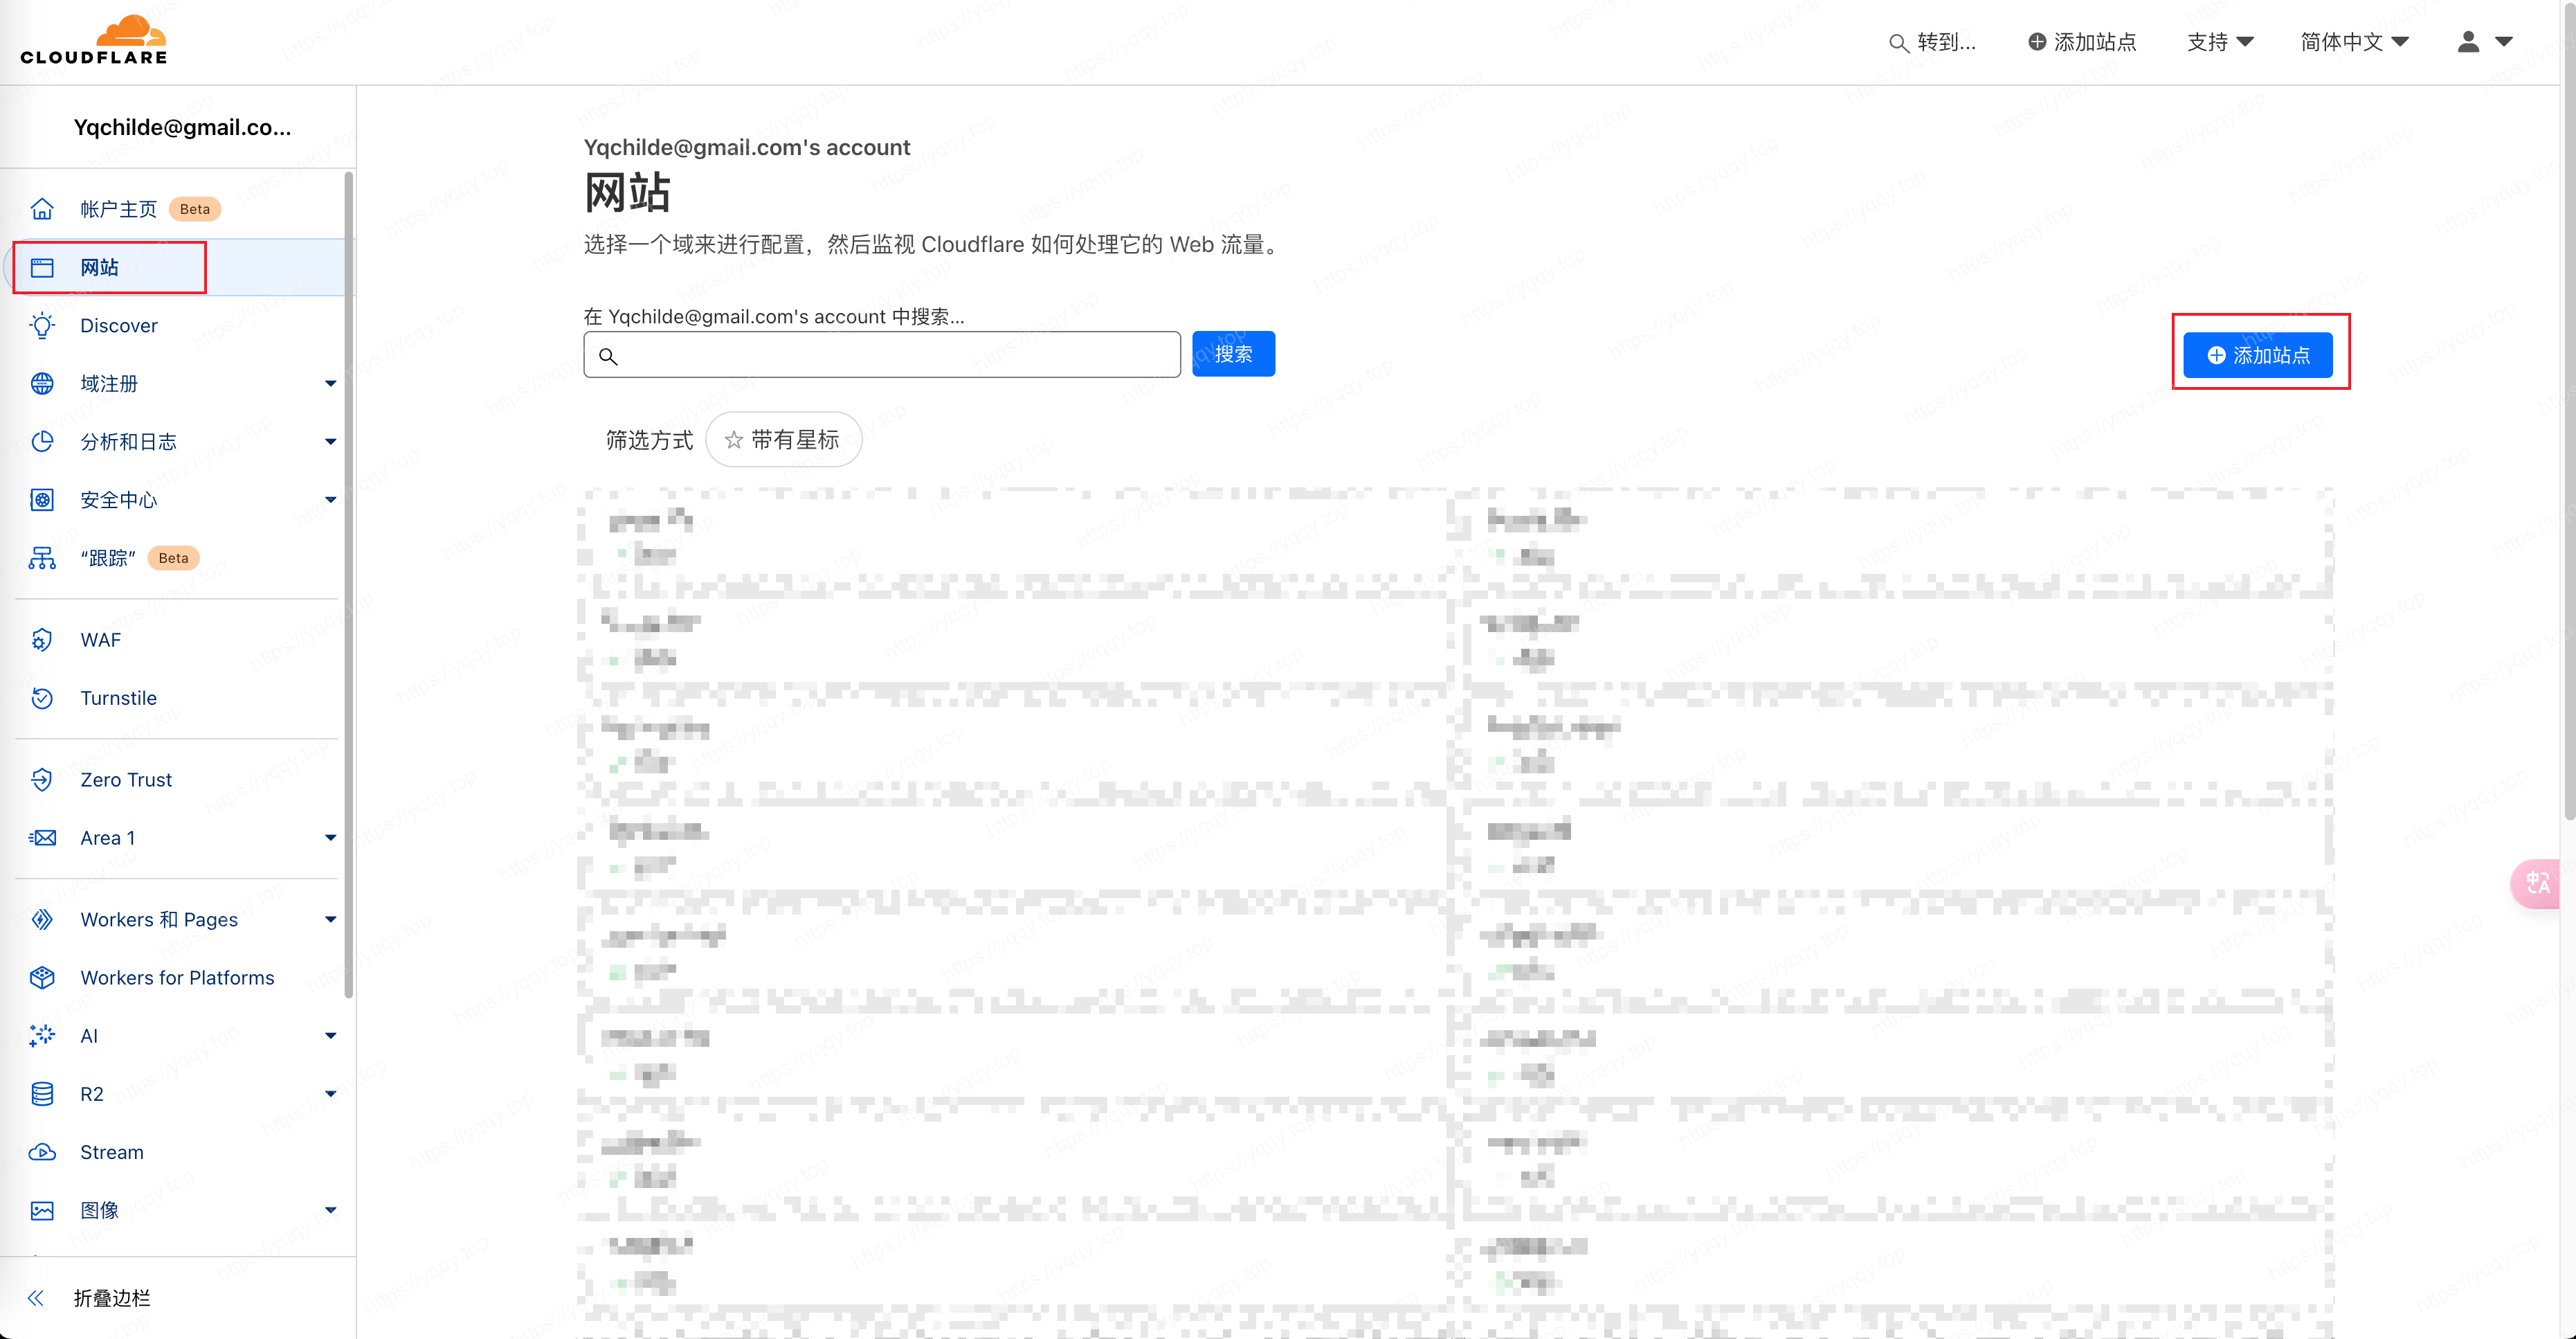Click the WAF shield icon

click(42, 640)
